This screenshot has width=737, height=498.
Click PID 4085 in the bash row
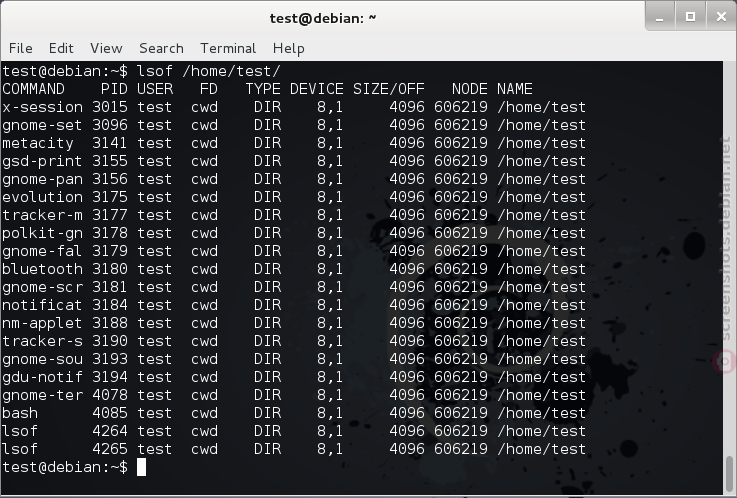[110, 413]
